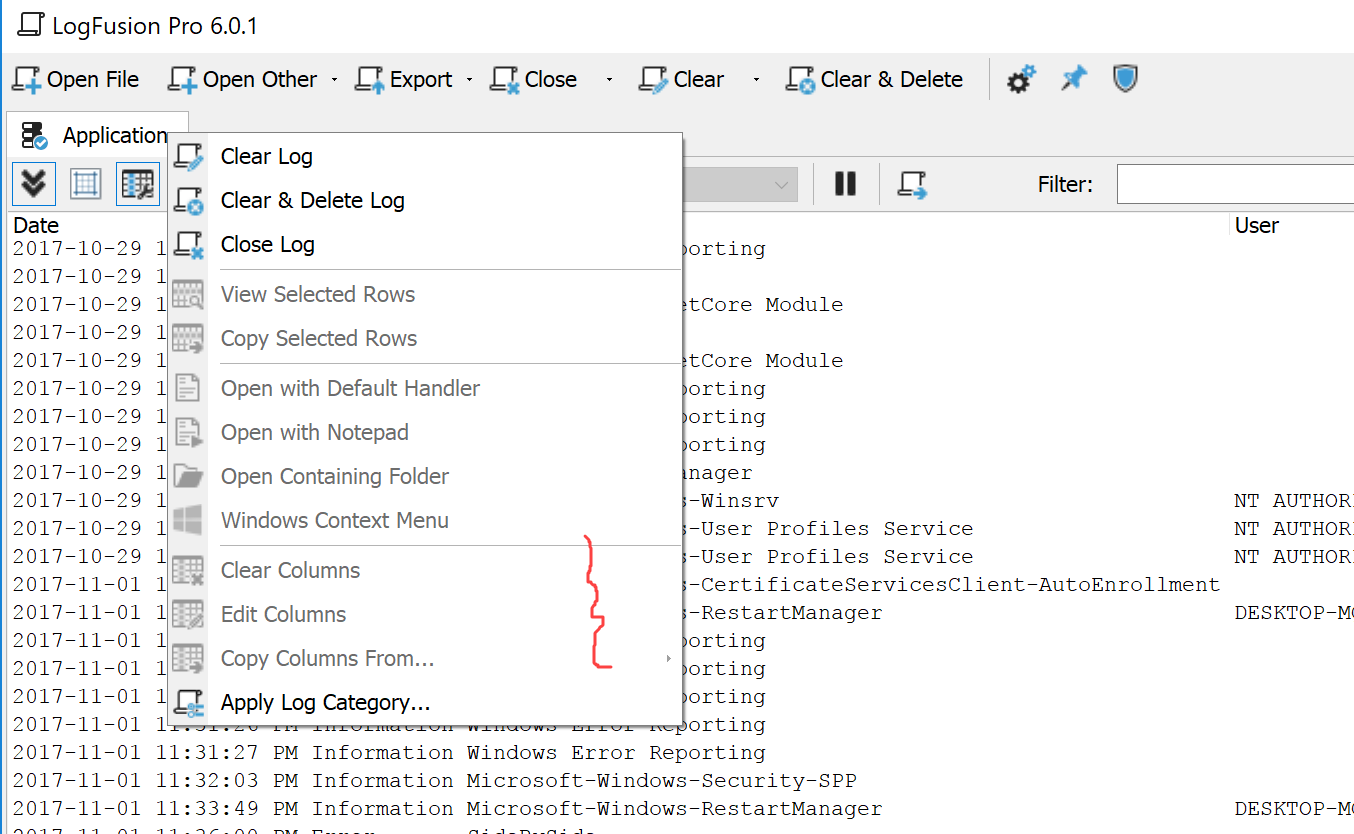Open the dropdown arrow next to Clear

click(x=756, y=80)
